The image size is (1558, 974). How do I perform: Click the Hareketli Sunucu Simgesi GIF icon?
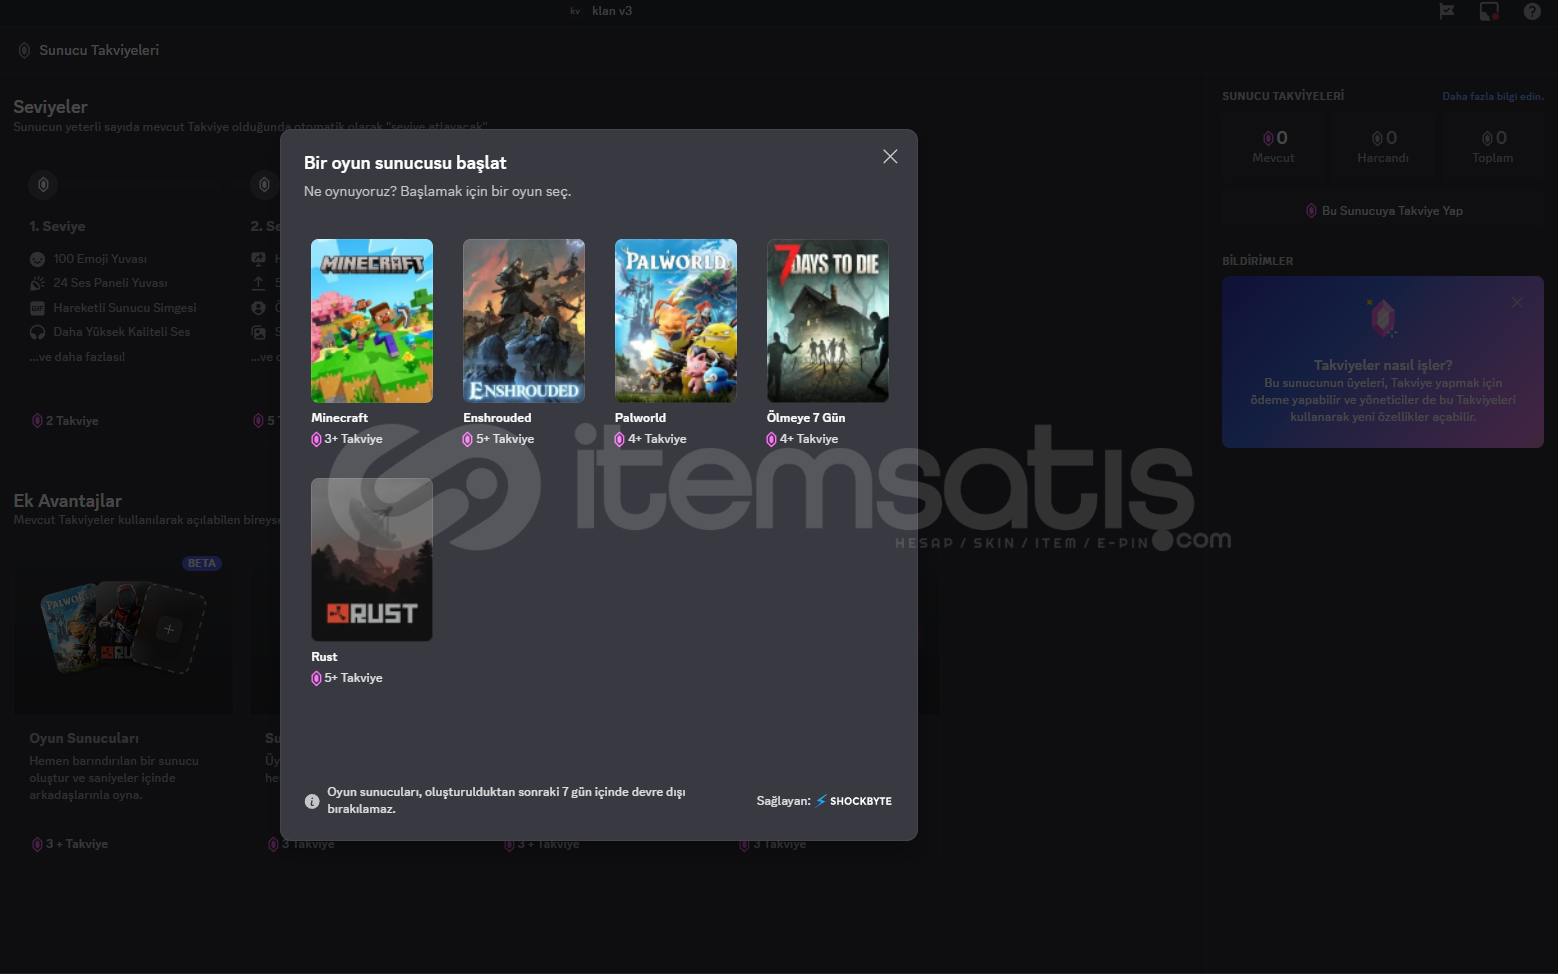(38, 308)
